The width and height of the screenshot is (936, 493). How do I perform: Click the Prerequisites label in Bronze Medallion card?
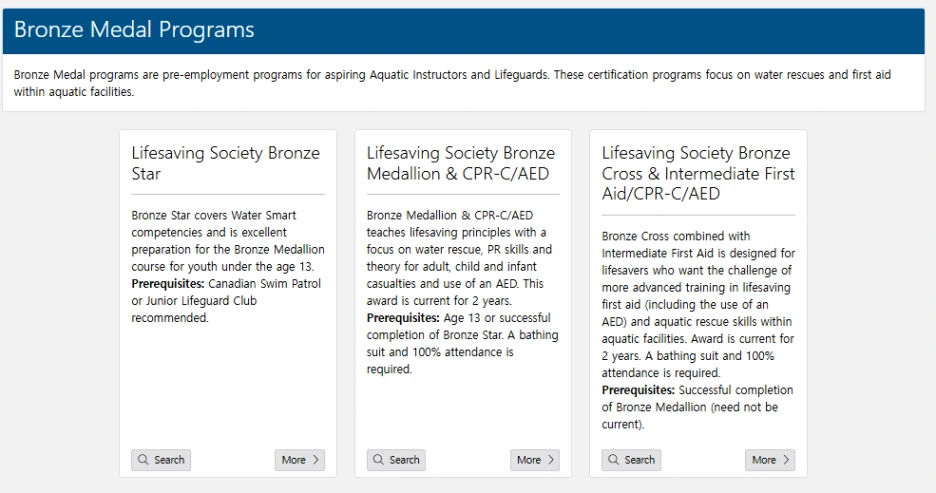click(401, 318)
